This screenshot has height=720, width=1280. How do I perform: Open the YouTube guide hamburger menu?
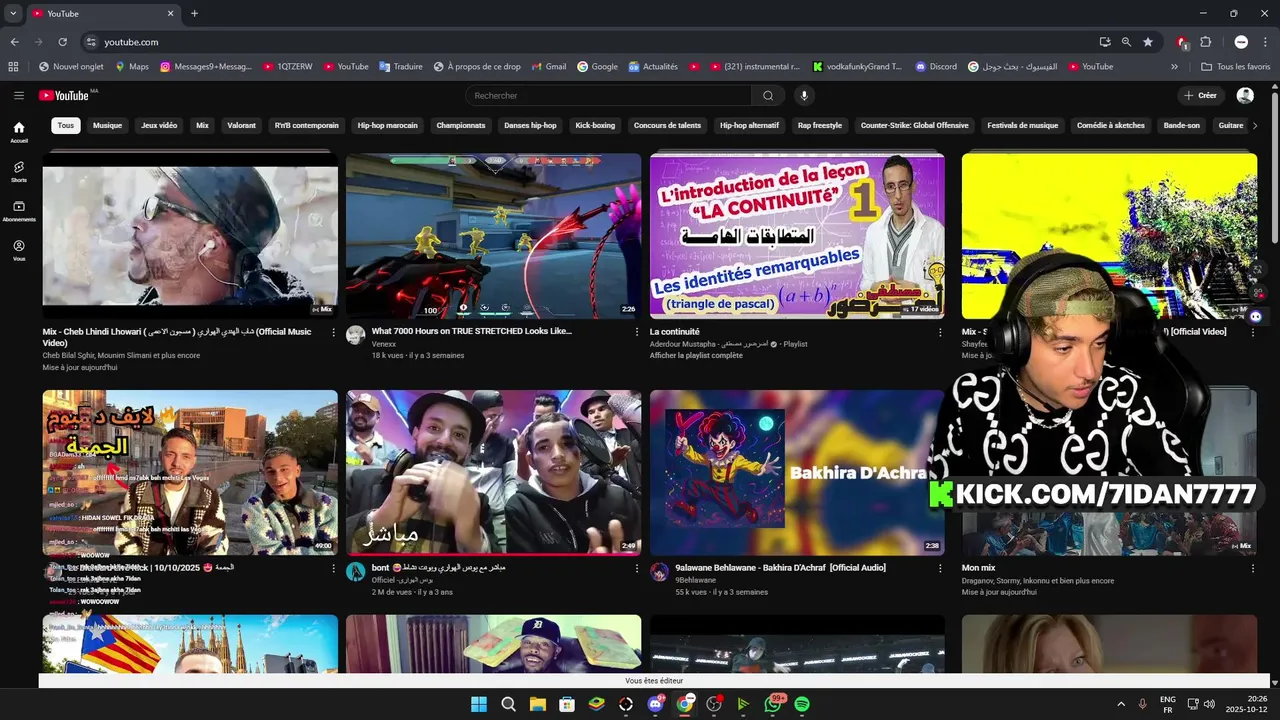coord(19,95)
